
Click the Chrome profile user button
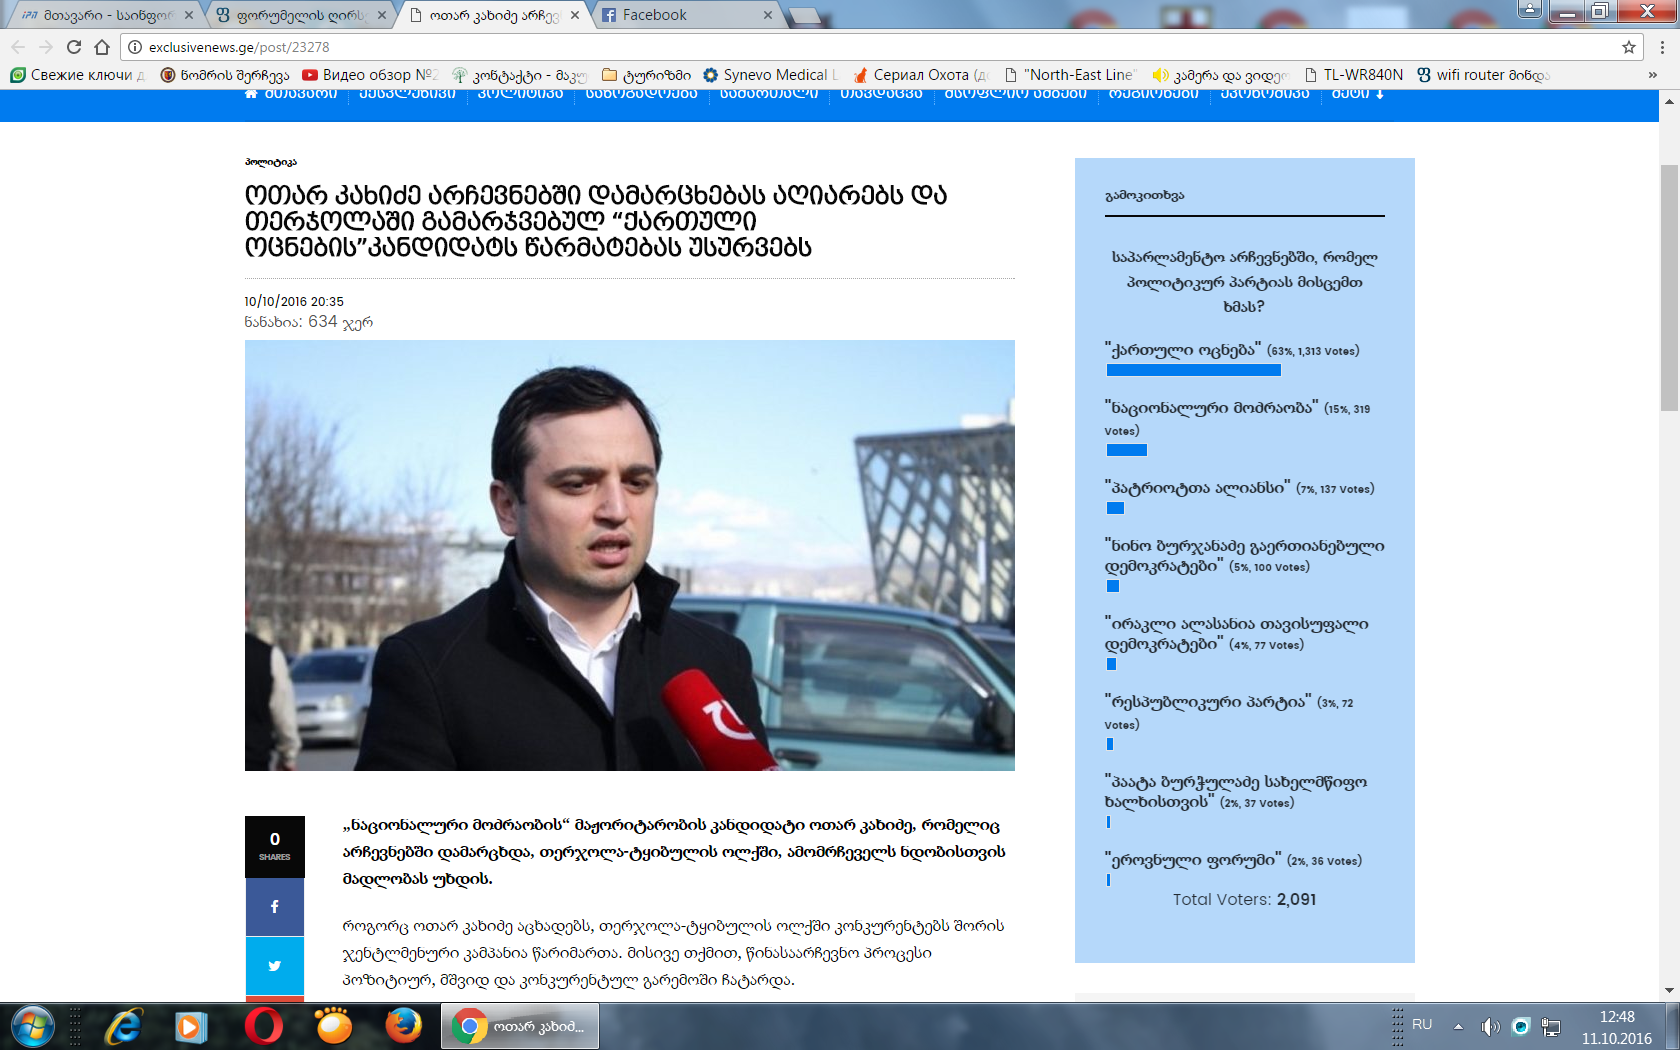coord(1530,10)
